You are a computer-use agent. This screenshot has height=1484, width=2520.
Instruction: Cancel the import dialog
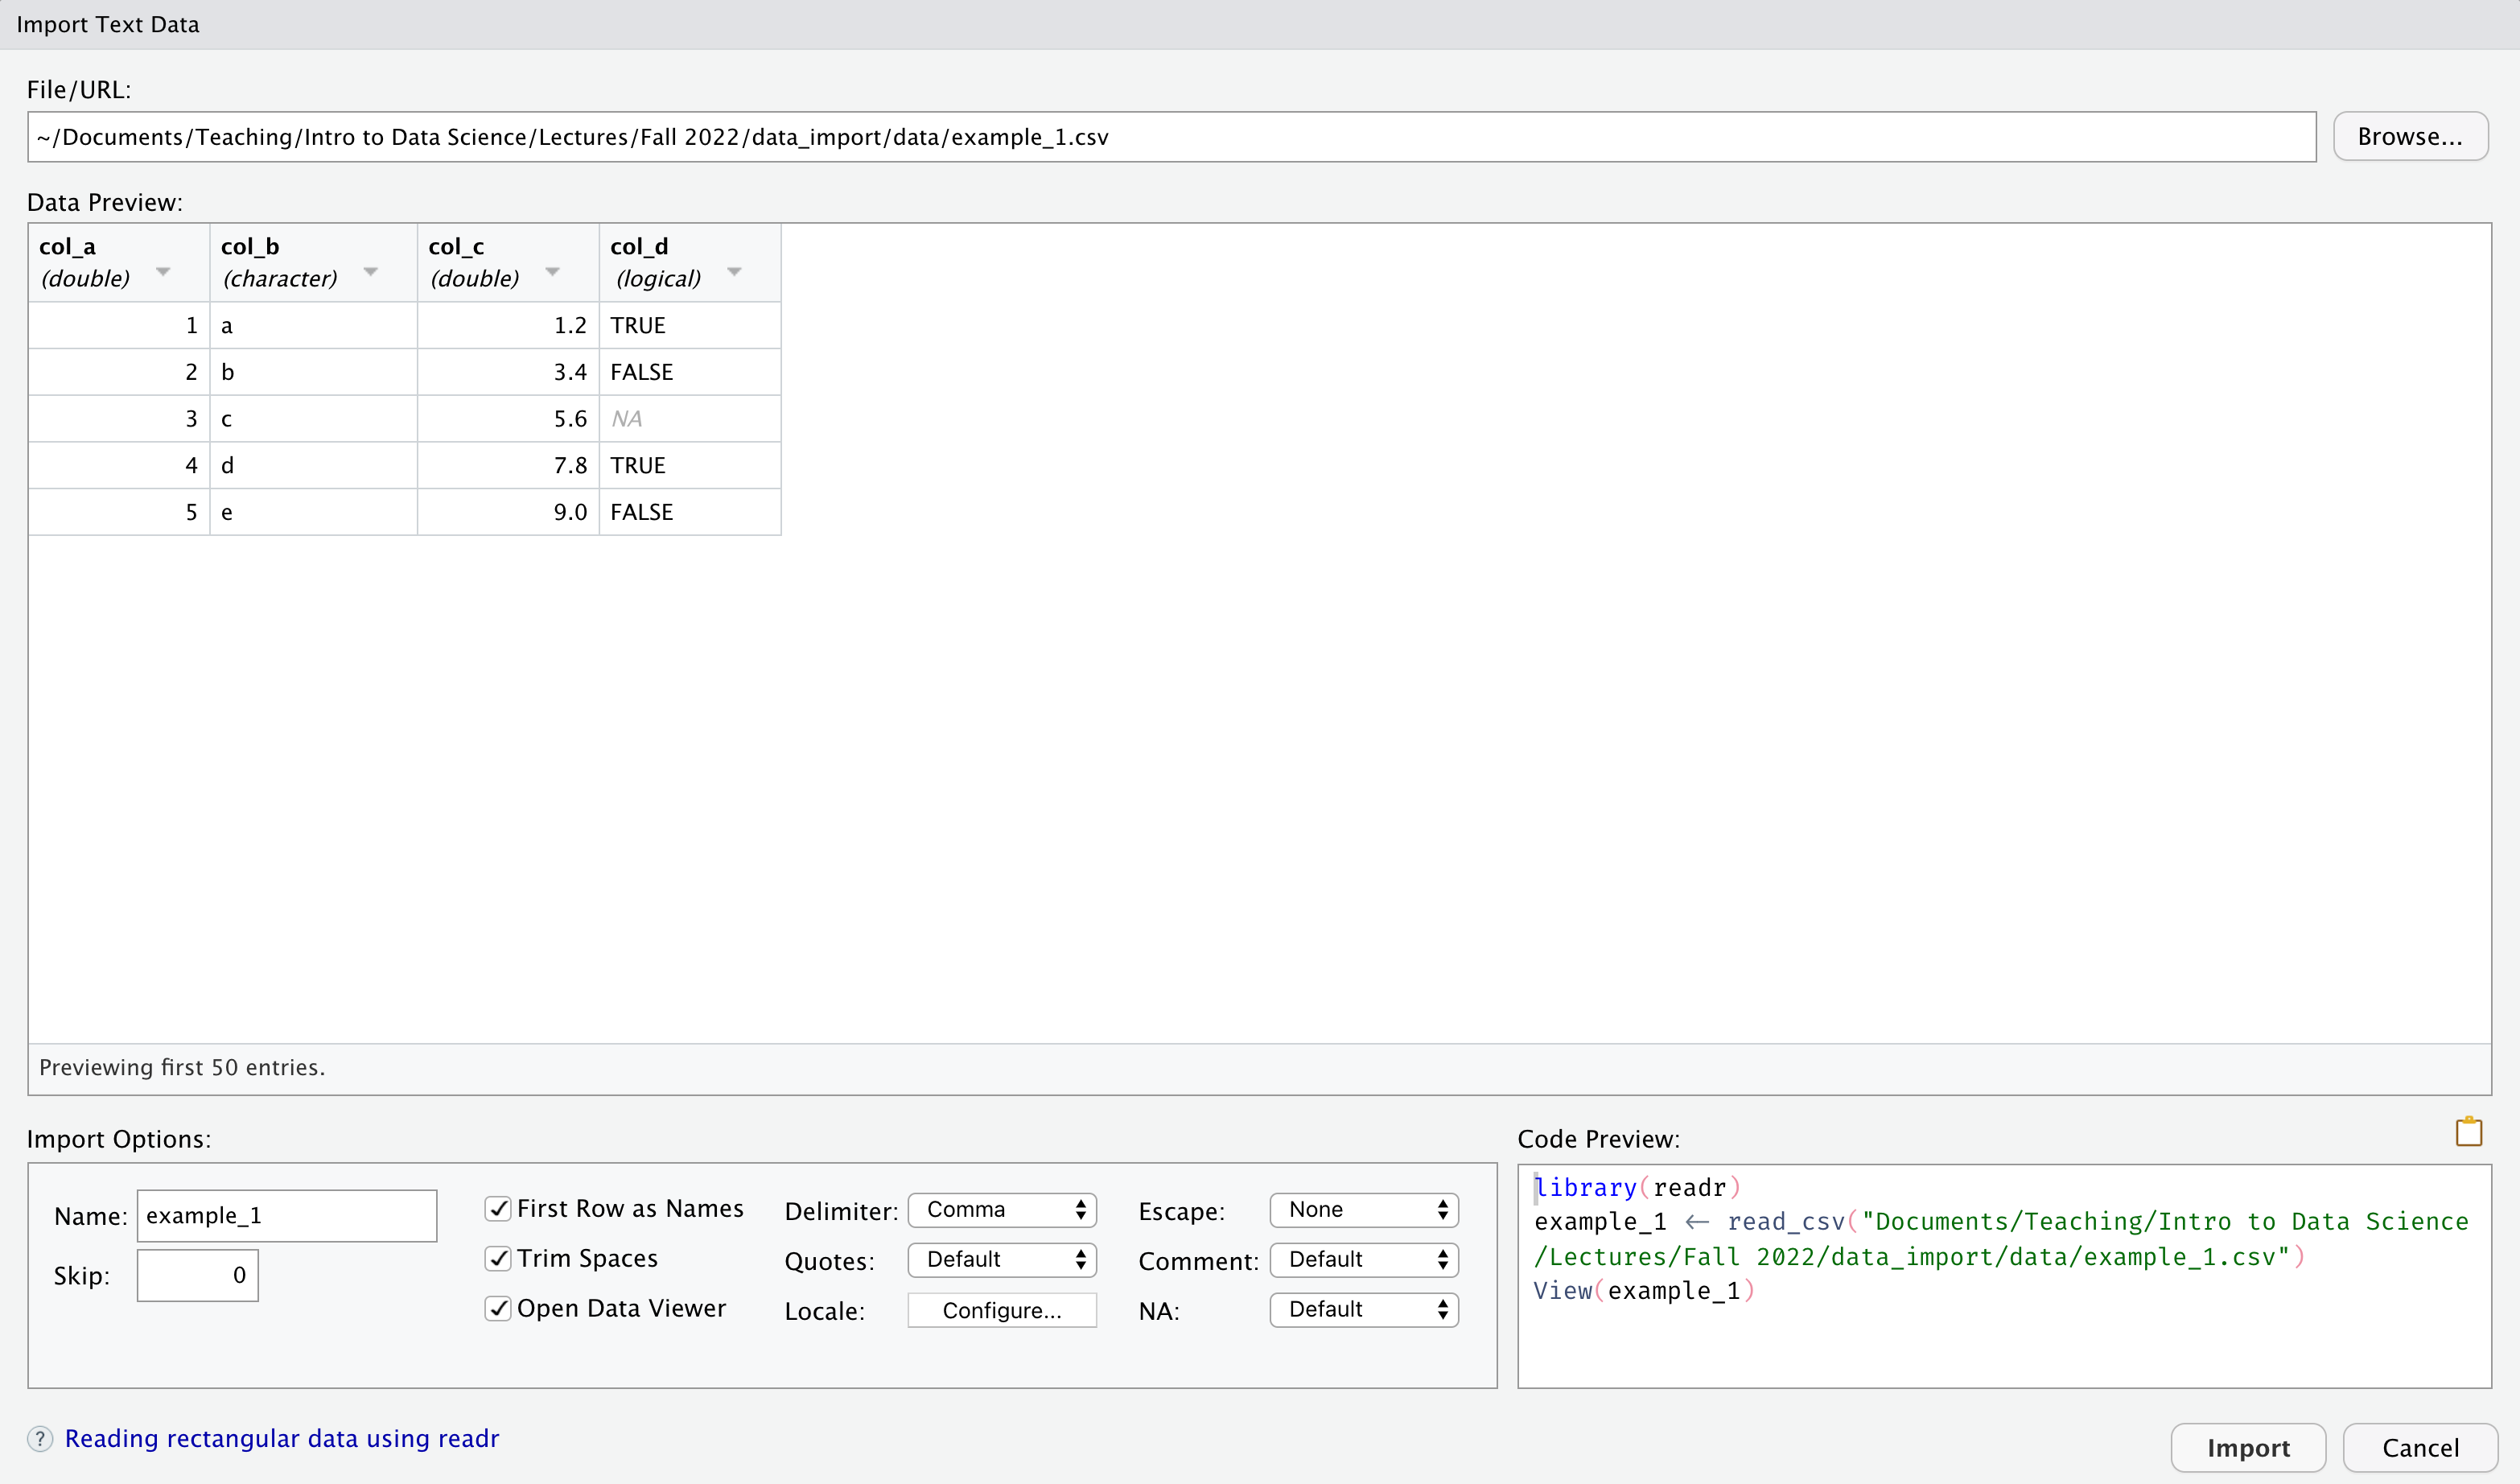pyautogui.click(x=2421, y=1447)
